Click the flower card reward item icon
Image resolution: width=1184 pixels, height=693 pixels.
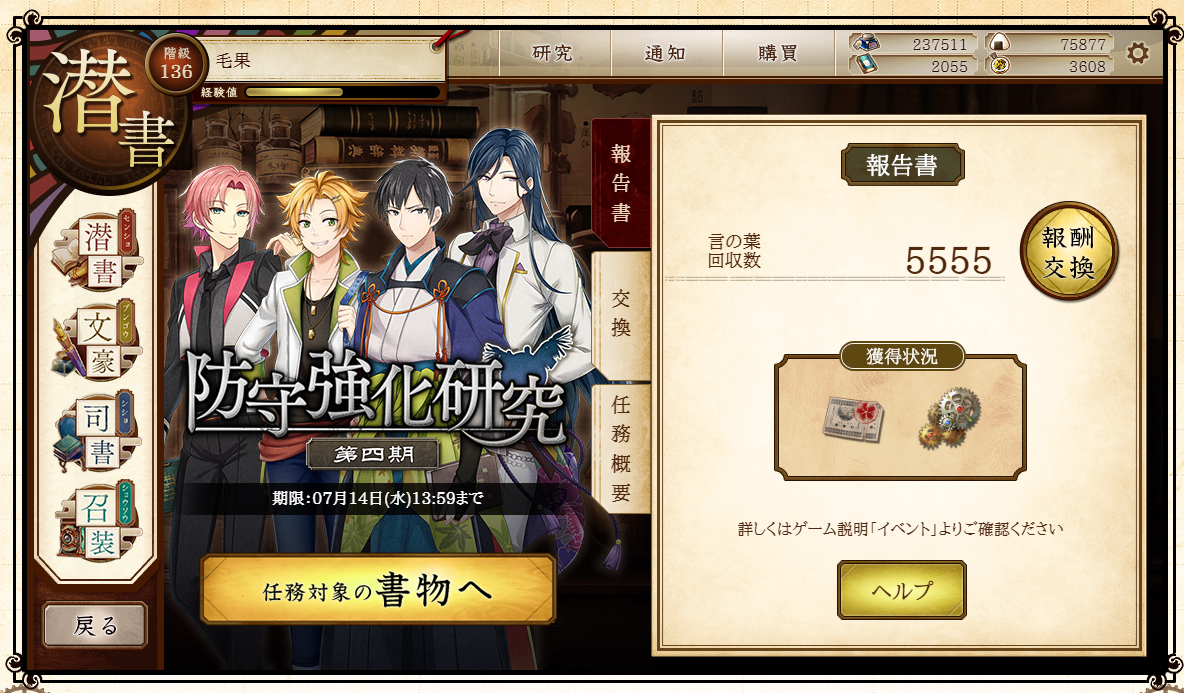tap(853, 417)
